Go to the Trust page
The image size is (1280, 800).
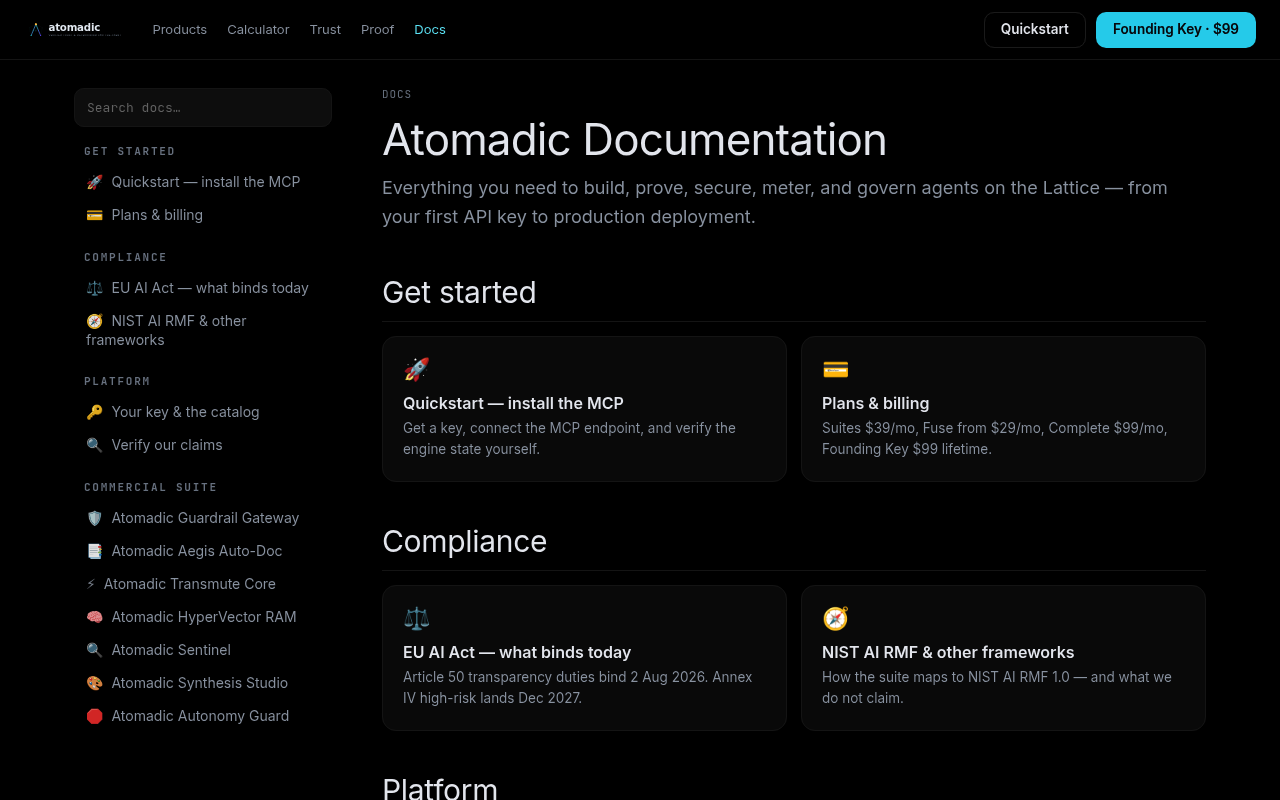[x=325, y=30]
